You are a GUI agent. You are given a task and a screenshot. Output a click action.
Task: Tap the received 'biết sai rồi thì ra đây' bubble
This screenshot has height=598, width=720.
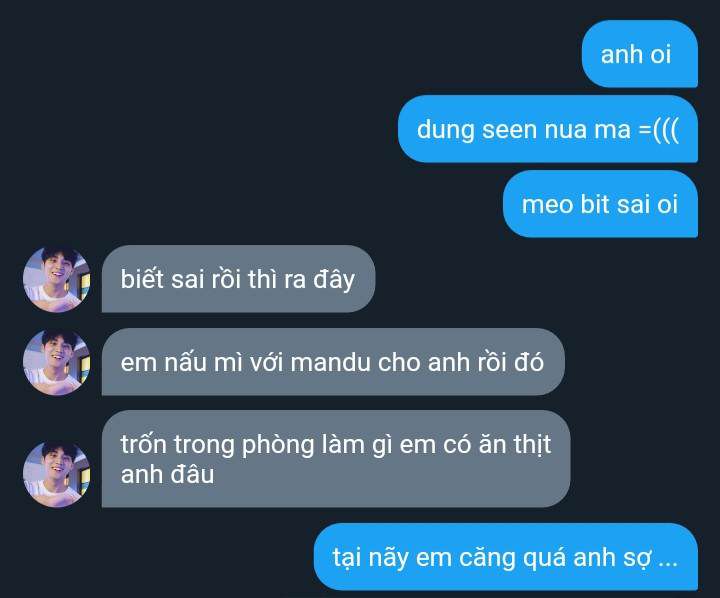tap(238, 279)
